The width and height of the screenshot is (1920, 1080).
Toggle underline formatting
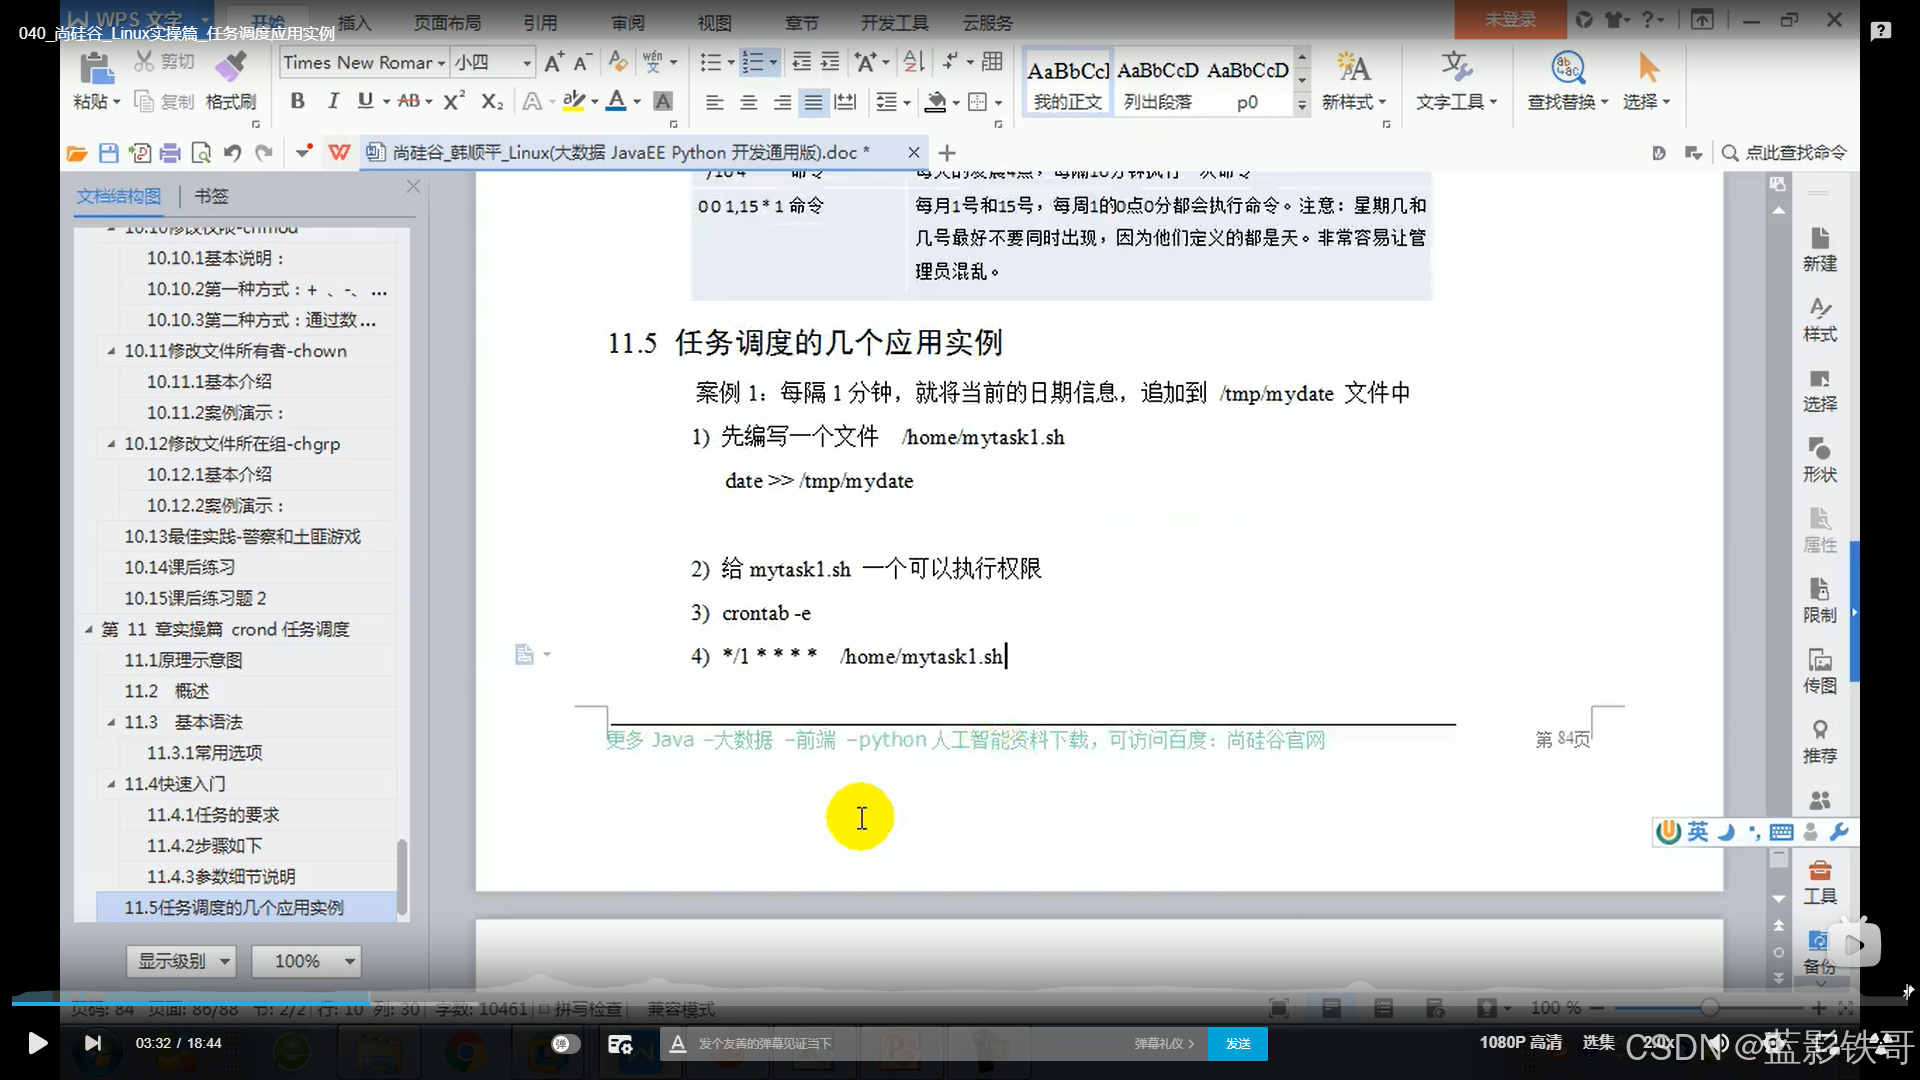[365, 101]
